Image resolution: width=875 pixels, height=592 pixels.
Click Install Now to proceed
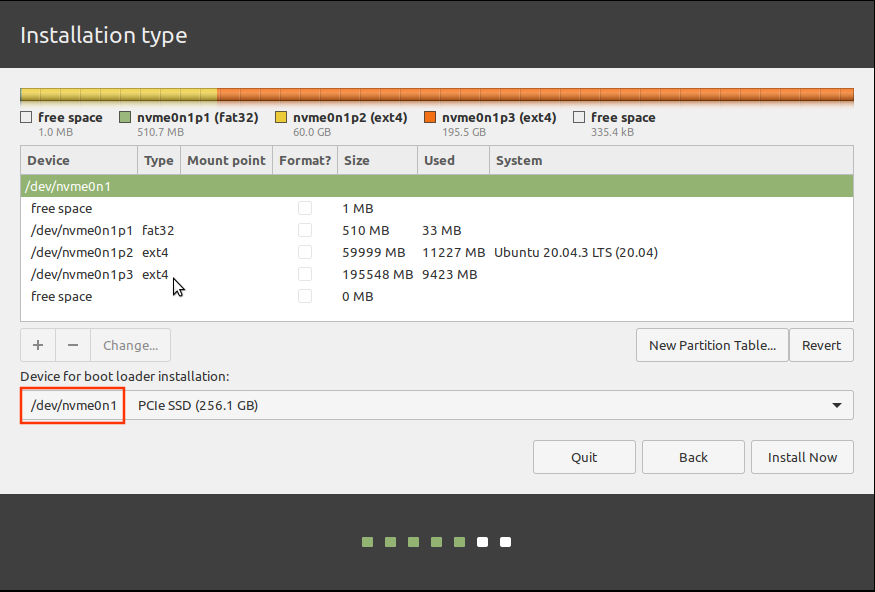point(802,457)
